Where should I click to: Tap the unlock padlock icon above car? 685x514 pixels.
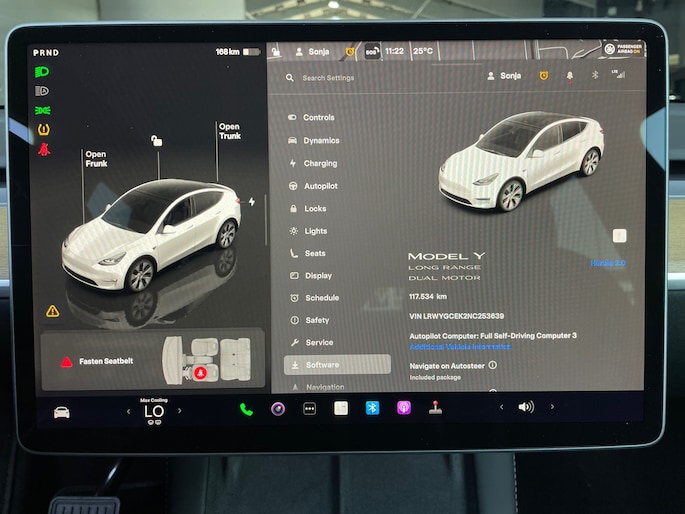pyautogui.click(x=157, y=141)
